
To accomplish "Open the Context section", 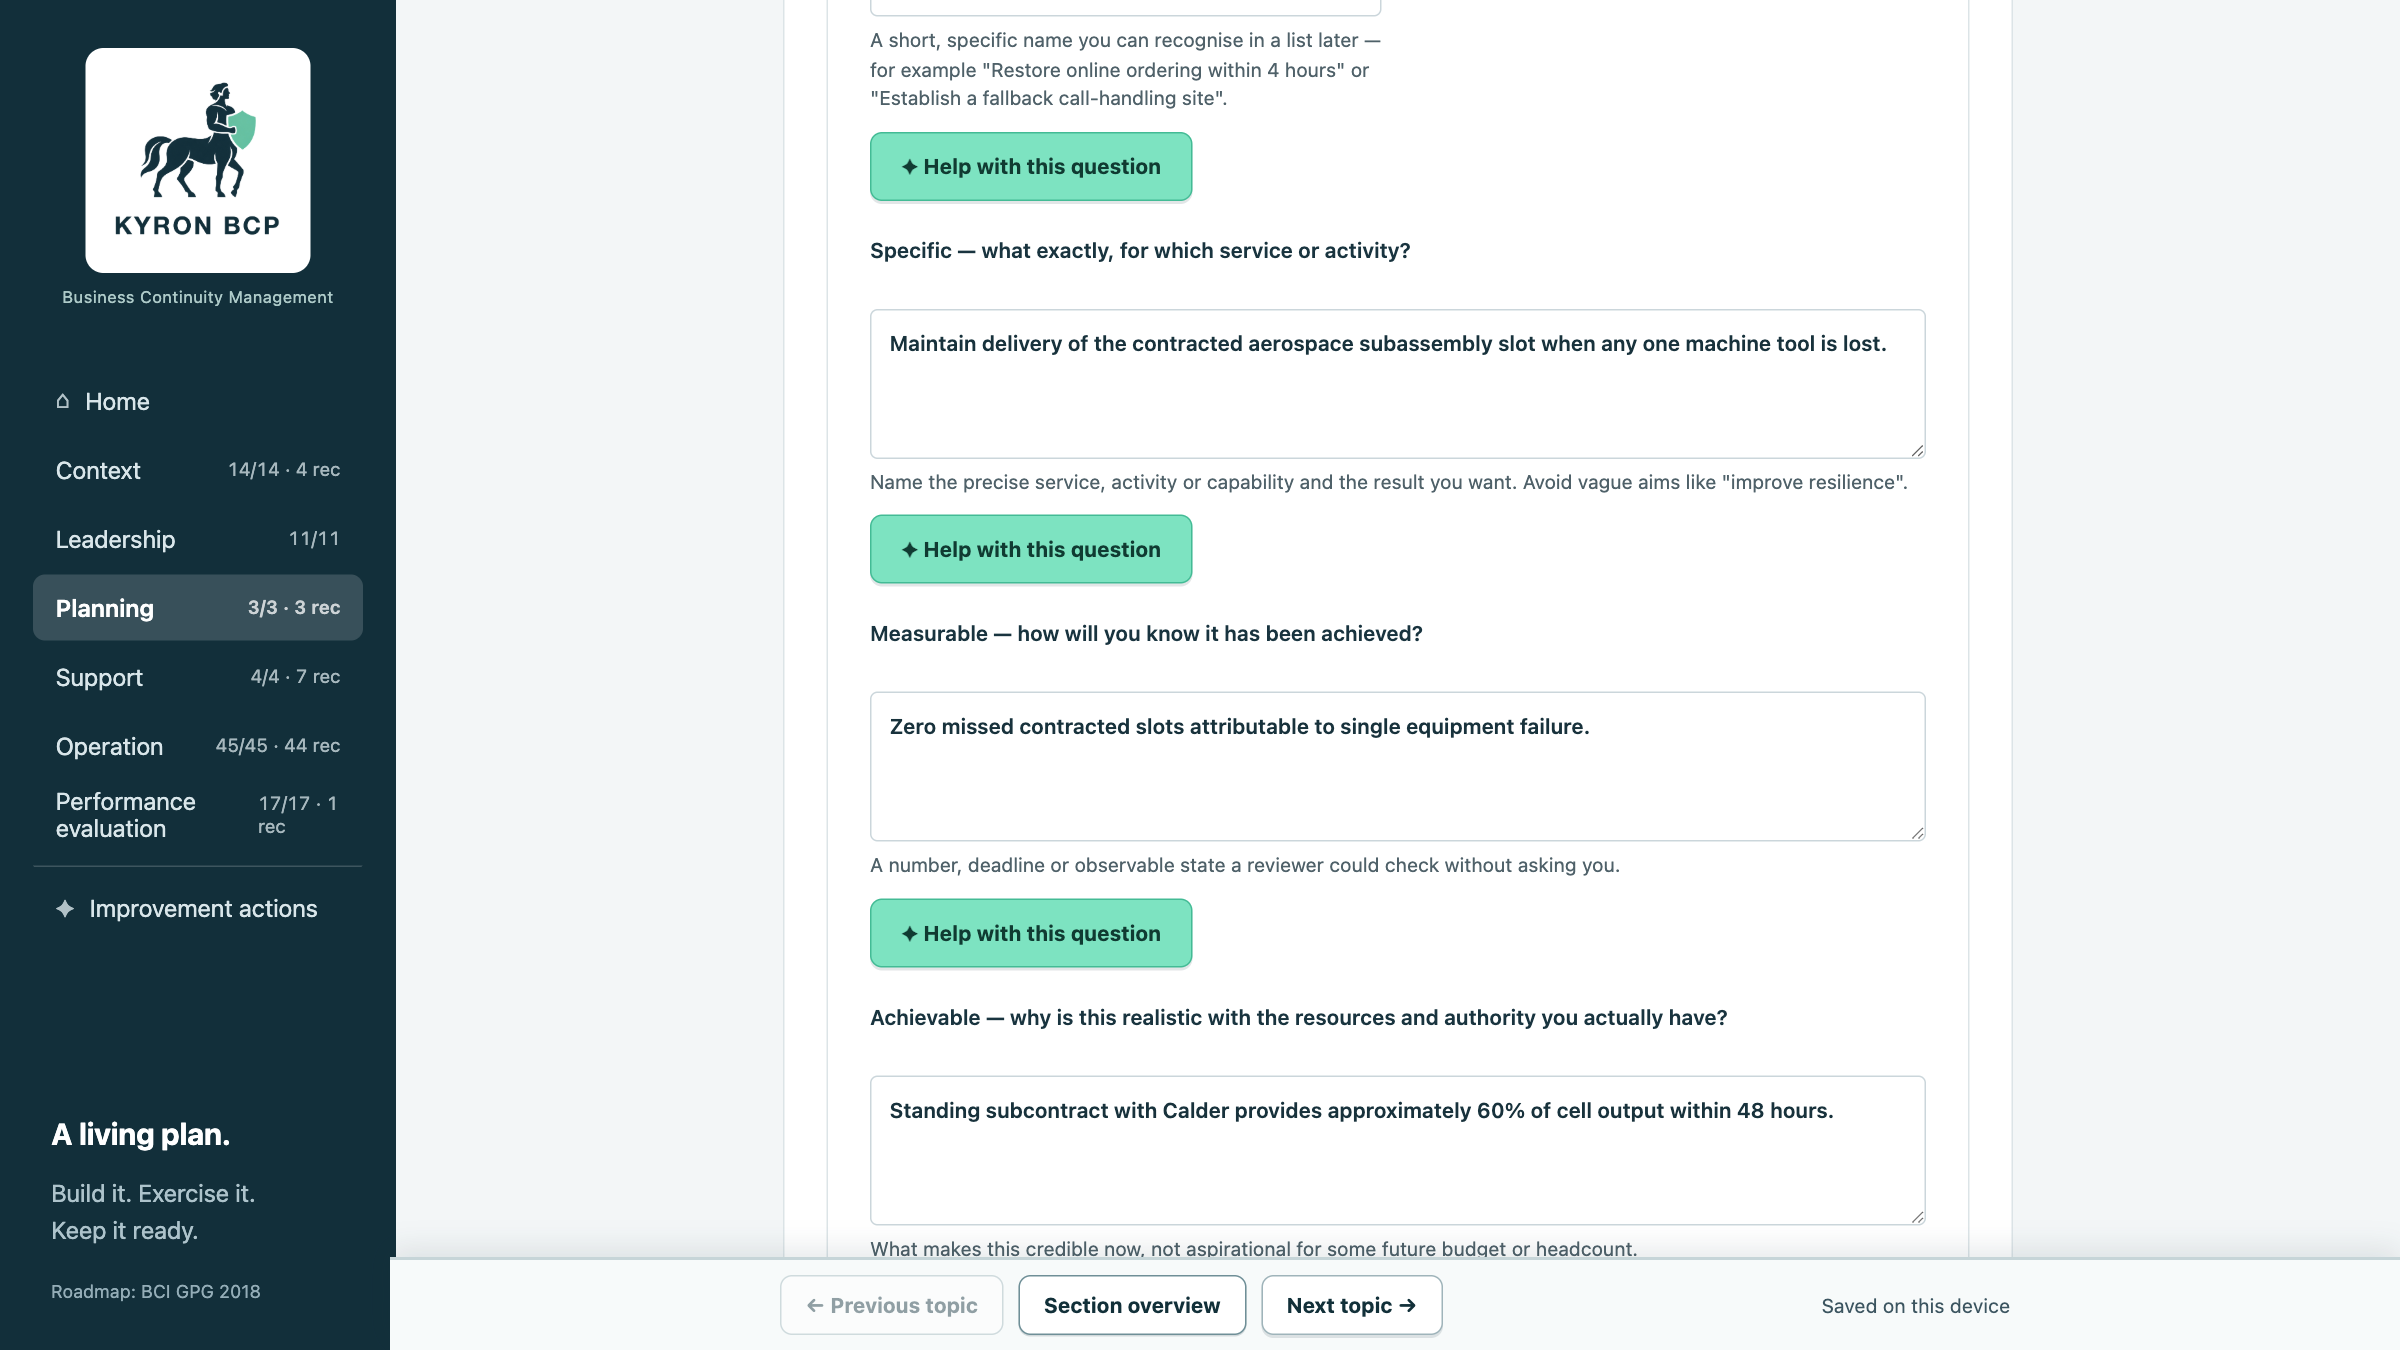I will 198,470.
